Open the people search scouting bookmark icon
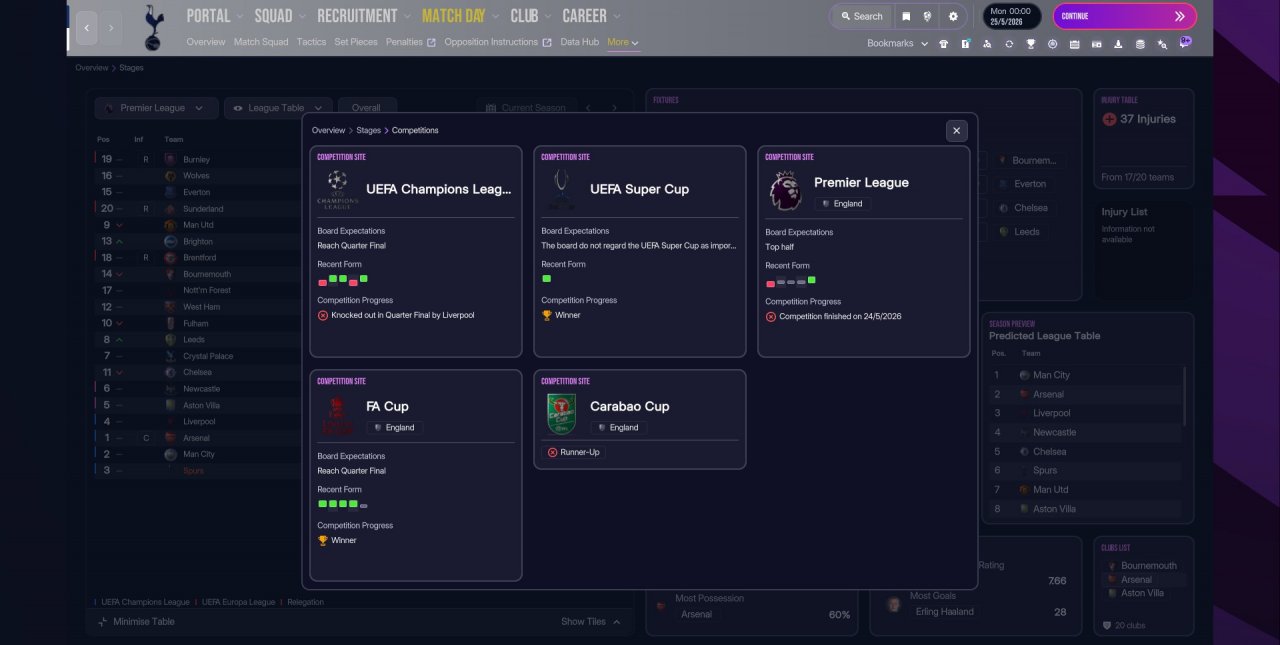 point(987,44)
